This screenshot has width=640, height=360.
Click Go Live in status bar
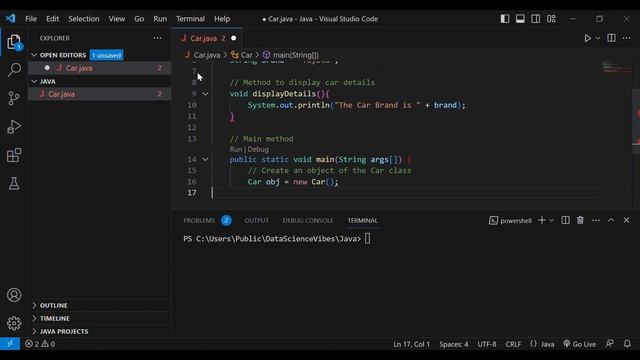click(580, 344)
